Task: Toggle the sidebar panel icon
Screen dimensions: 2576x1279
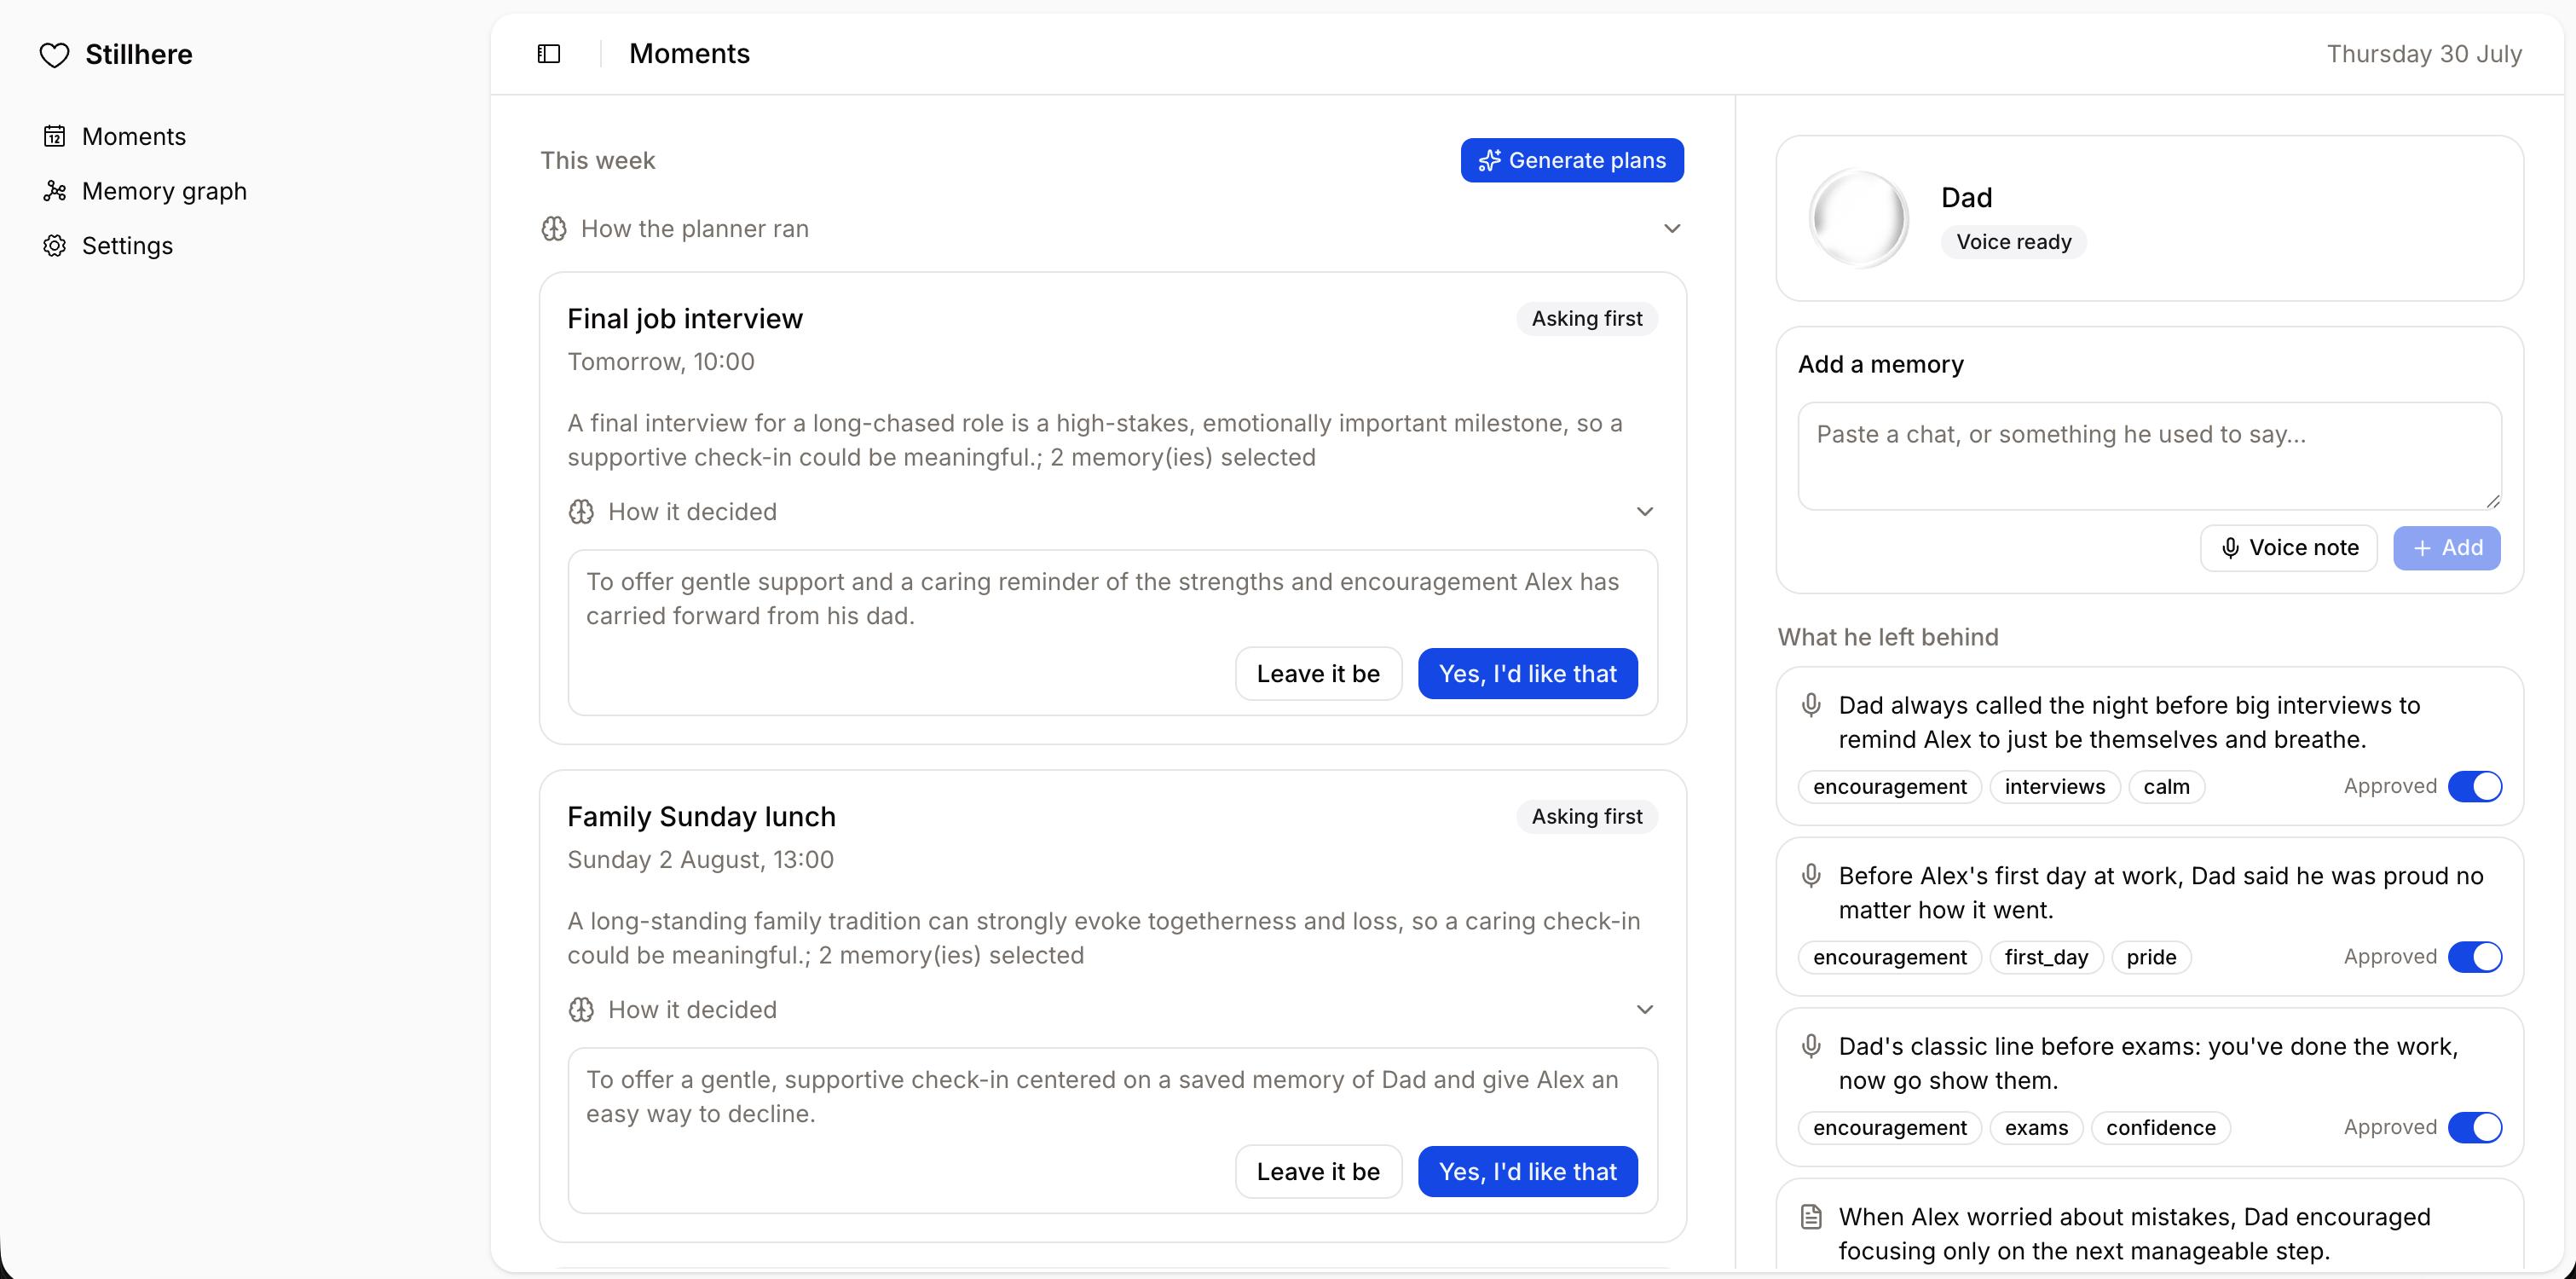Action: pos(549,54)
